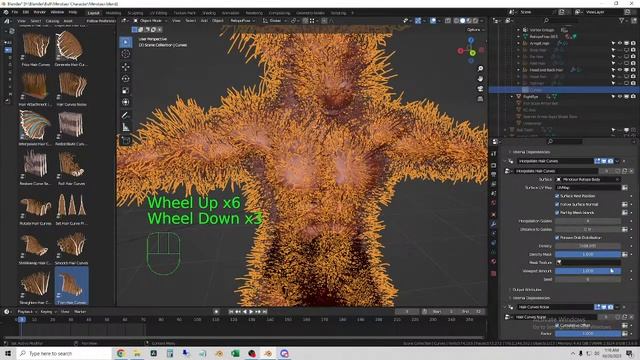Click the viewport zoom magnifier icon
The width and height of the screenshot is (640, 360).
(x=480, y=69)
